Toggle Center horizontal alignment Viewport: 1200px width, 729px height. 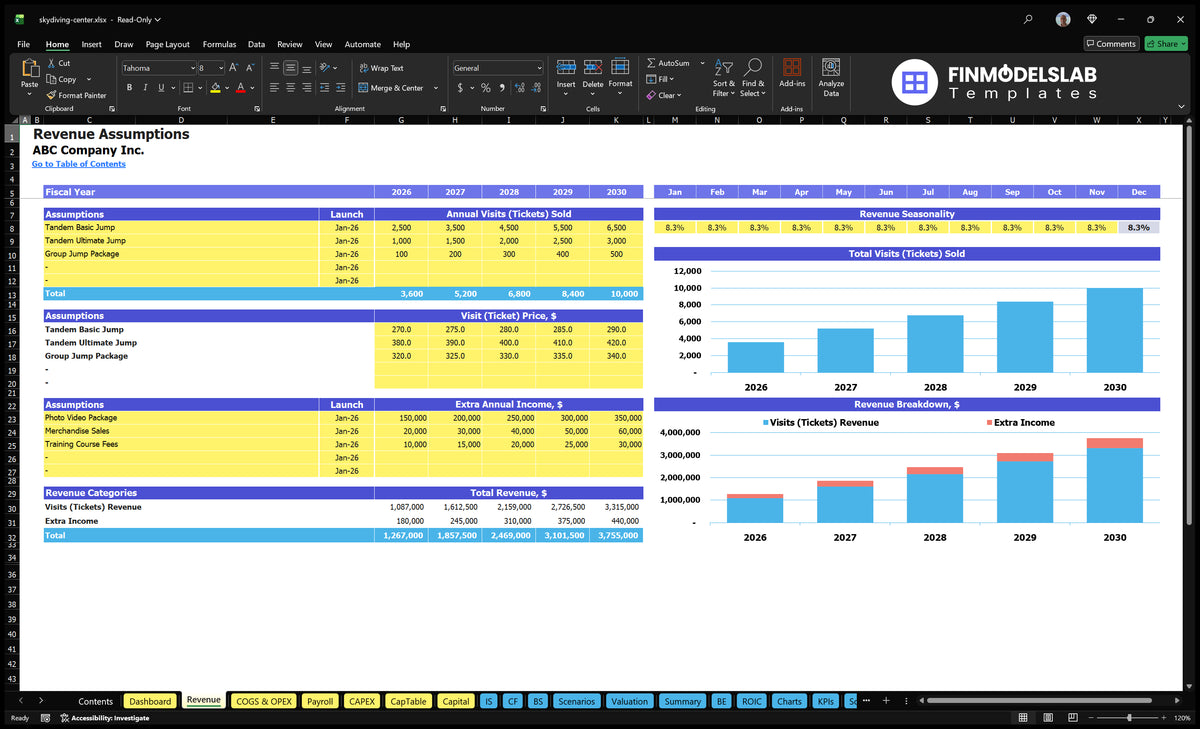290,88
